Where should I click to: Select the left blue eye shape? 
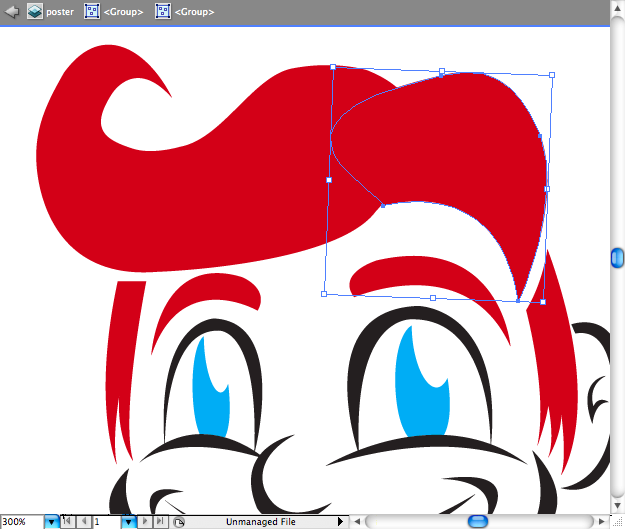click(x=209, y=411)
